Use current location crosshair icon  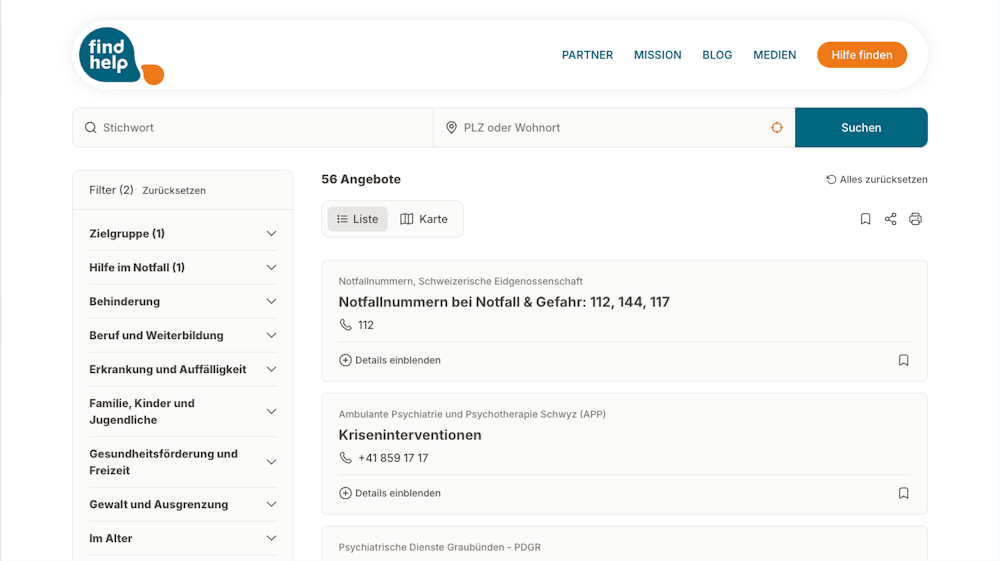pos(776,128)
